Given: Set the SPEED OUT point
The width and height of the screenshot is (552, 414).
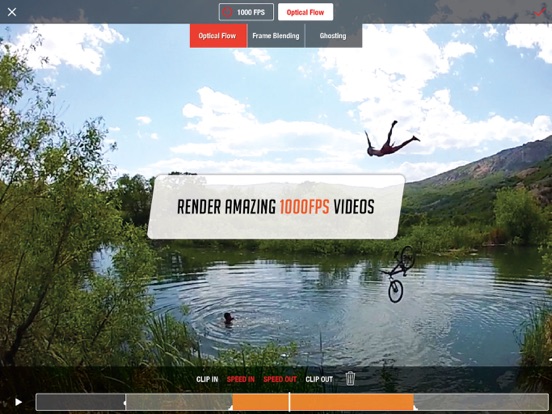Looking at the screenshot, I should tap(280, 379).
